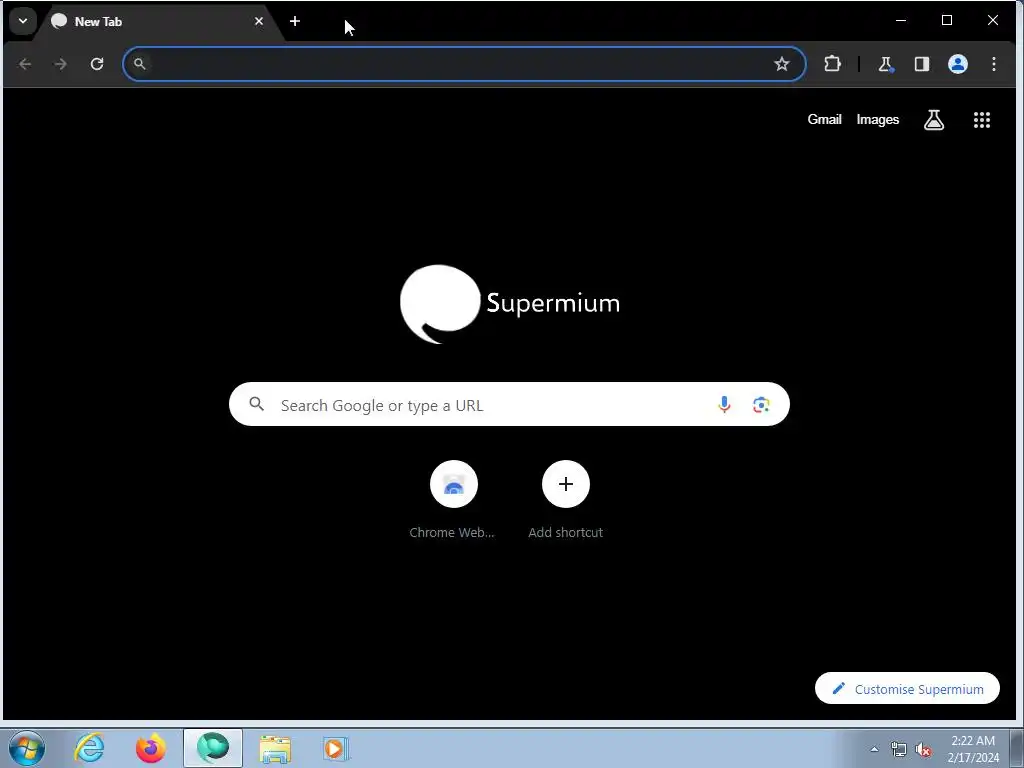Open the network tray icon
Image resolution: width=1024 pixels, height=768 pixels.
(x=899, y=749)
